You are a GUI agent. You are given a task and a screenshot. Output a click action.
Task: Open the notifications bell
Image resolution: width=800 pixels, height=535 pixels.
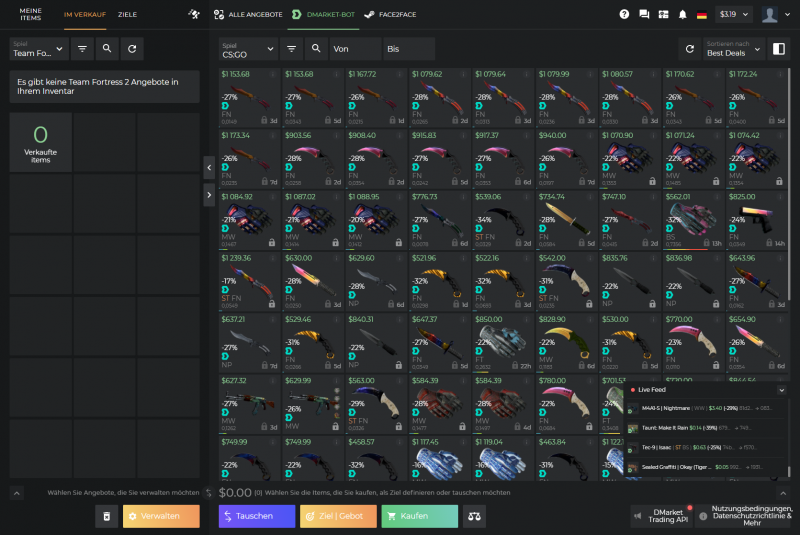(683, 14)
